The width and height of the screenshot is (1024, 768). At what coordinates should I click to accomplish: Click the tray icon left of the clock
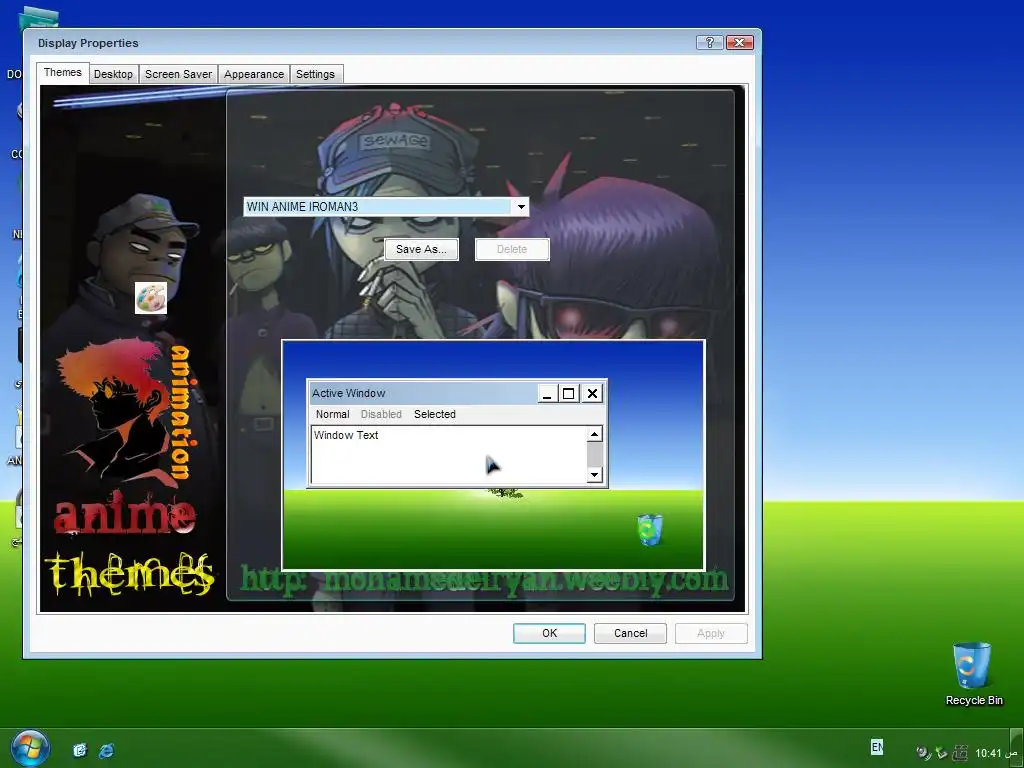coord(960,753)
